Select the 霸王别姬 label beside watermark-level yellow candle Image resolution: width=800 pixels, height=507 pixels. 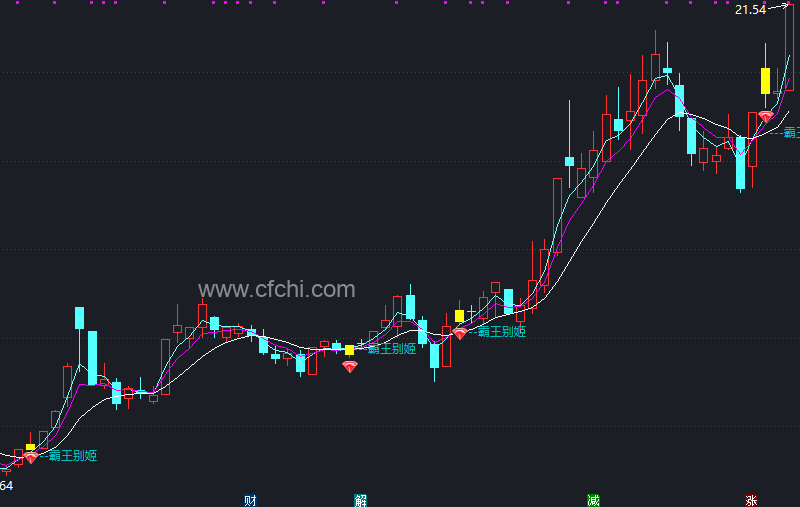click(392, 349)
